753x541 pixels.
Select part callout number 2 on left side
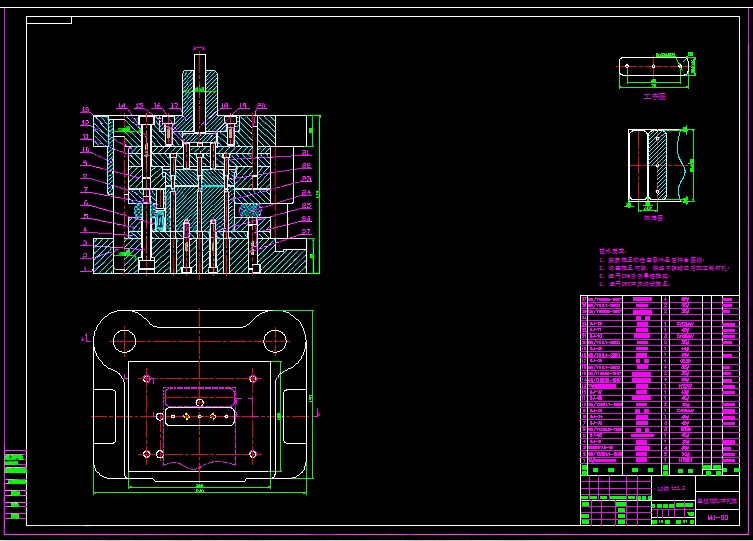click(85, 256)
